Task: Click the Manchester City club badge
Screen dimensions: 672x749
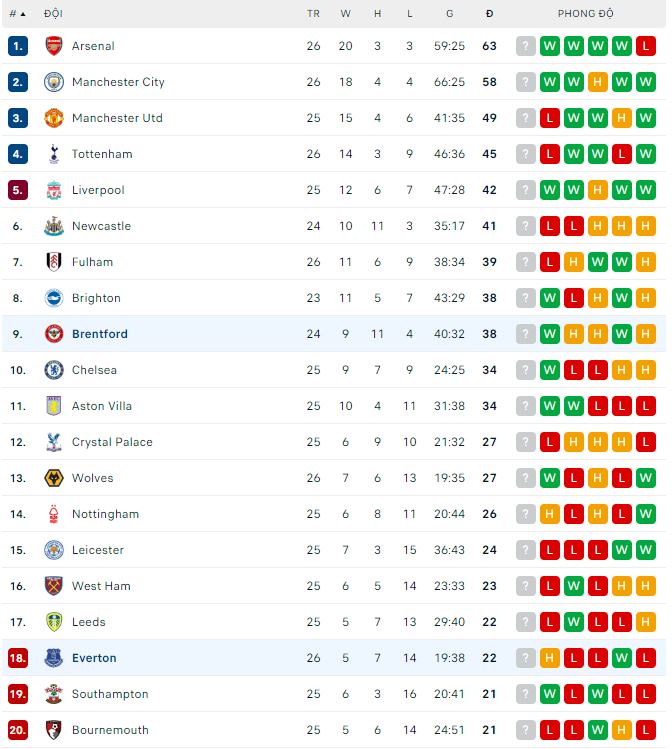Action: coord(53,82)
